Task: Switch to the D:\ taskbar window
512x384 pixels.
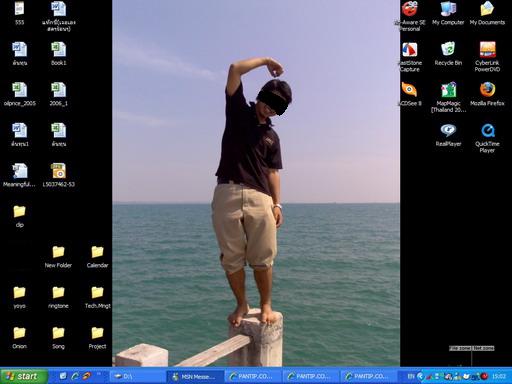Action: pos(137,376)
